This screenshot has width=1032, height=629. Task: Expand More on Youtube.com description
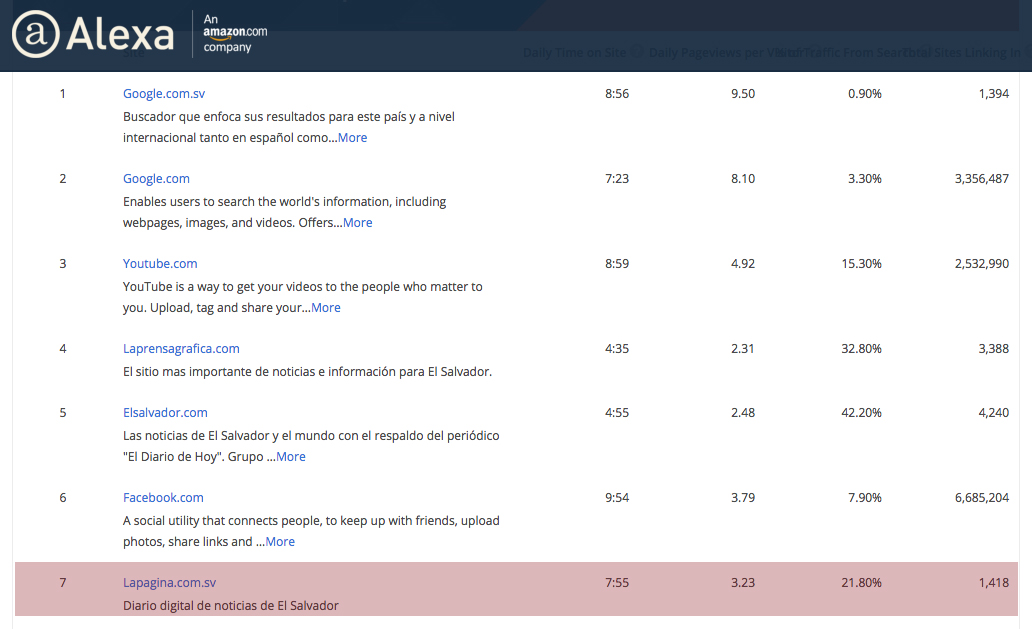pos(326,308)
